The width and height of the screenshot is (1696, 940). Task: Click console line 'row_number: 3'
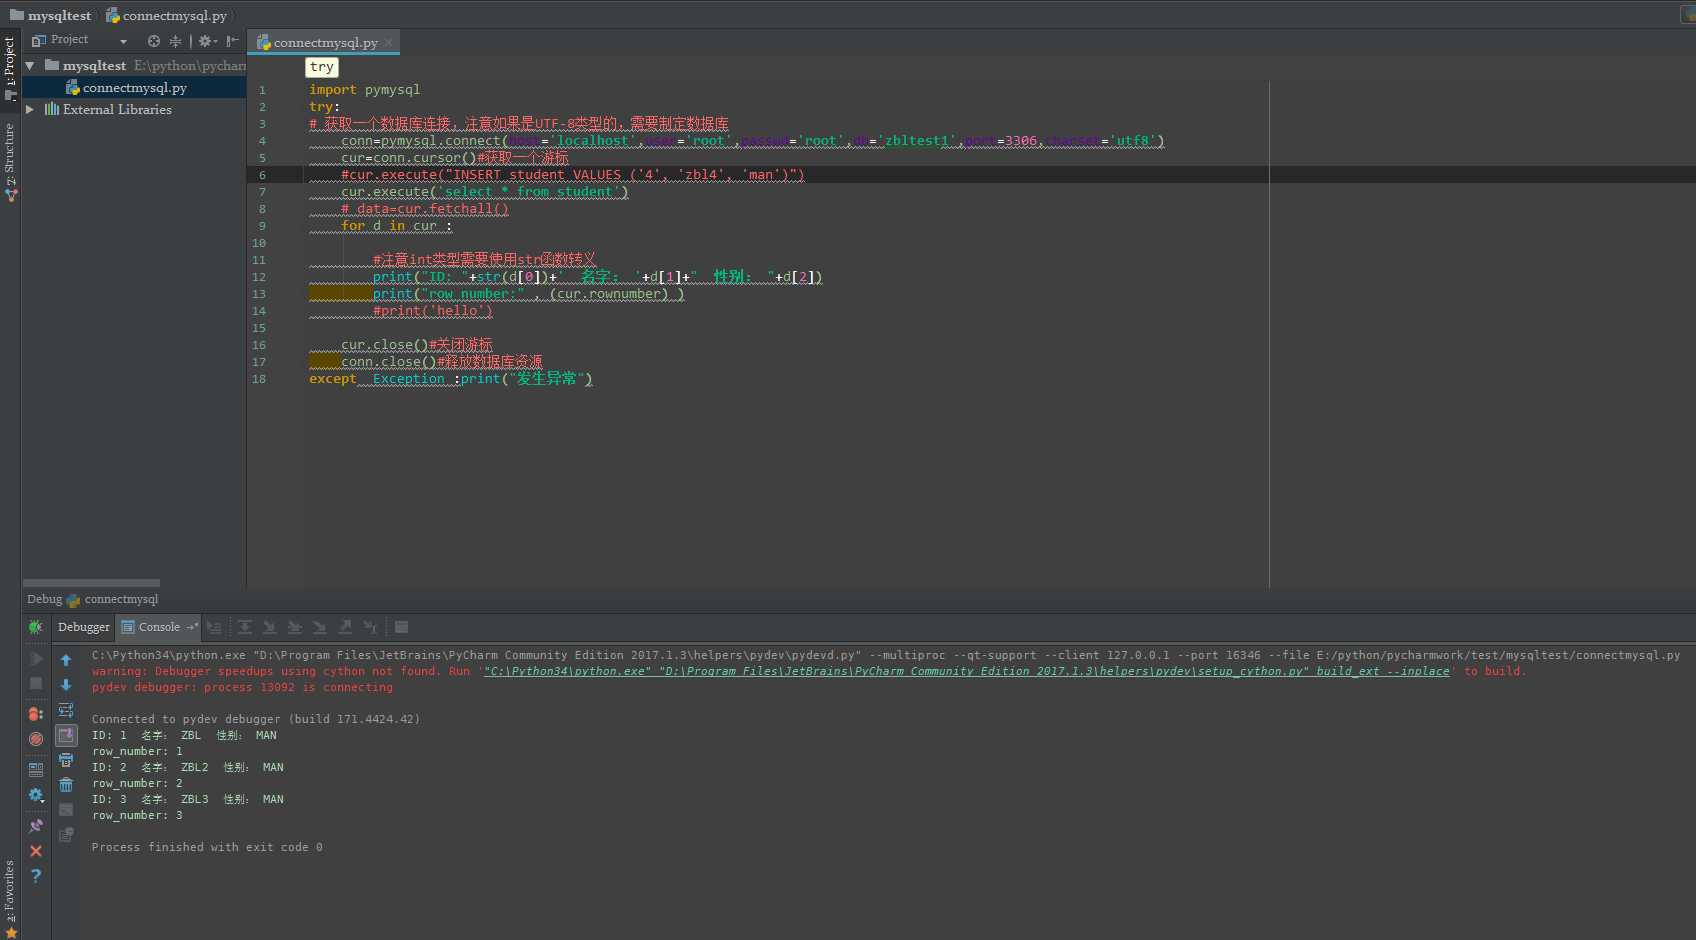[137, 816]
